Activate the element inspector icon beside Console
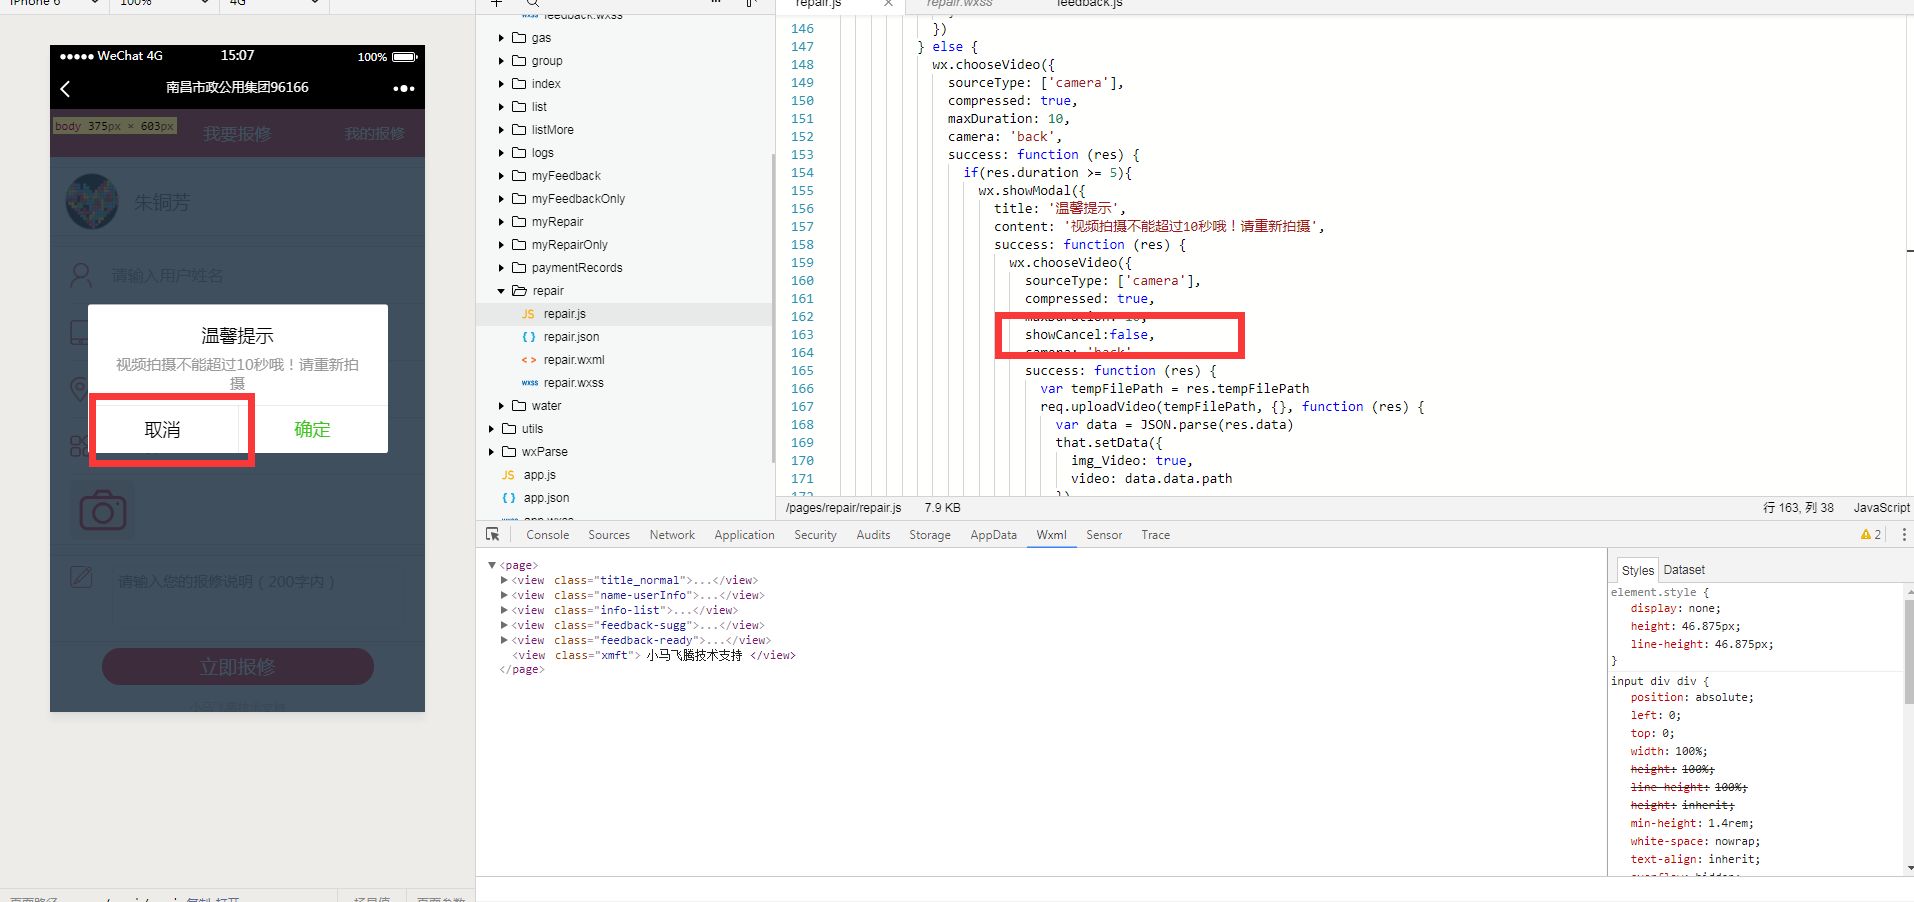This screenshot has height=902, width=1914. (492, 535)
